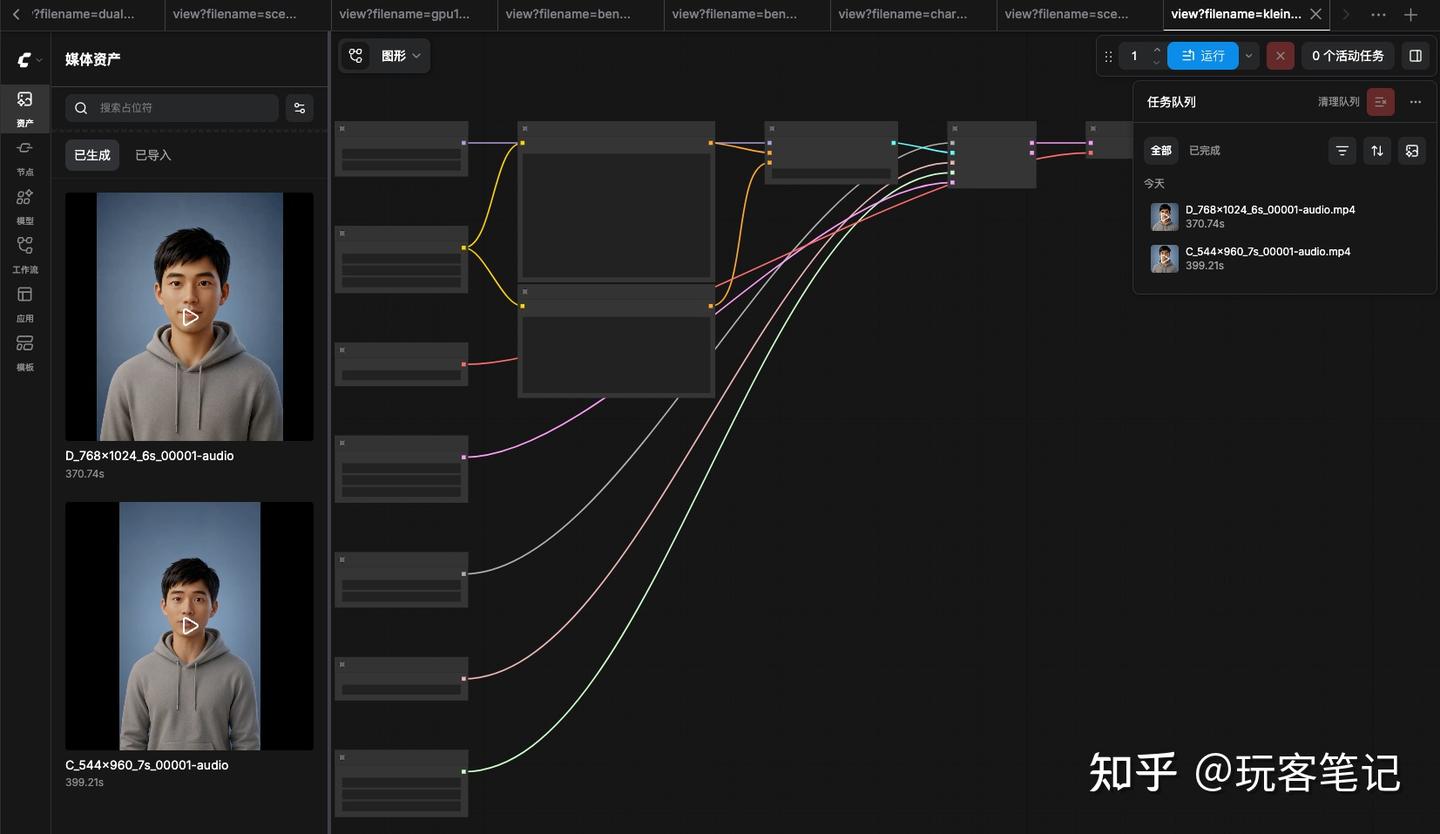Open the 应用 (Apps) sidebar panel
The height and width of the screenshot is (834, 1440).
(x=25, y=304)
